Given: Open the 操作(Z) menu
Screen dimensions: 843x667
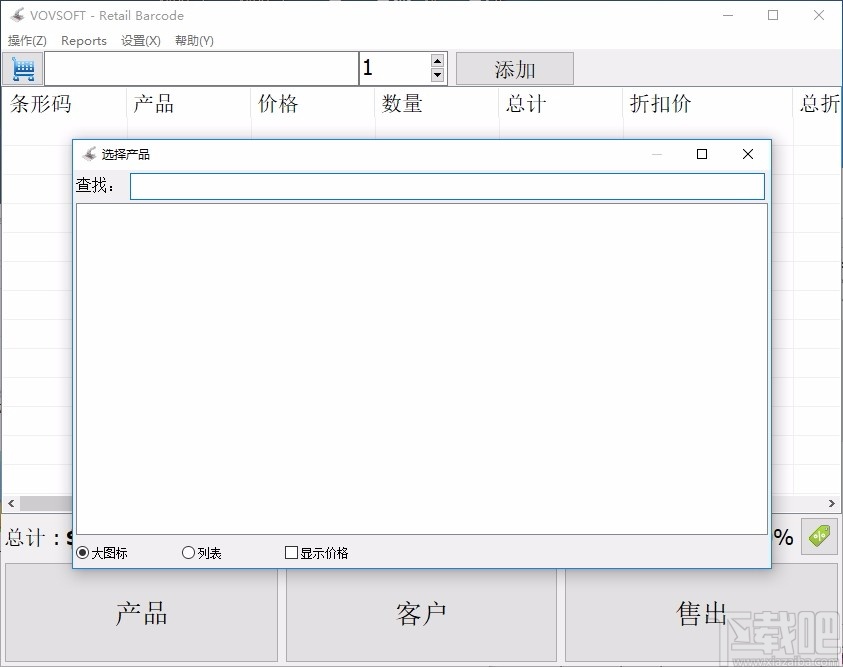Looking at the screenshot, I should [x=26, y=41].
